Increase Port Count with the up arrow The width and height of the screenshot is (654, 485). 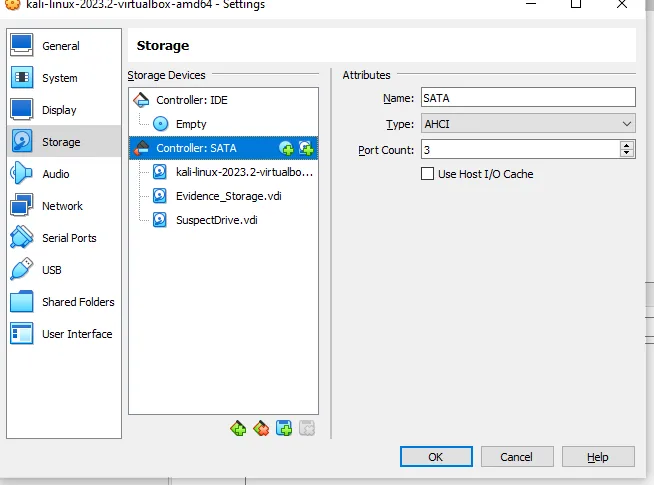click(x=627, y=145)
